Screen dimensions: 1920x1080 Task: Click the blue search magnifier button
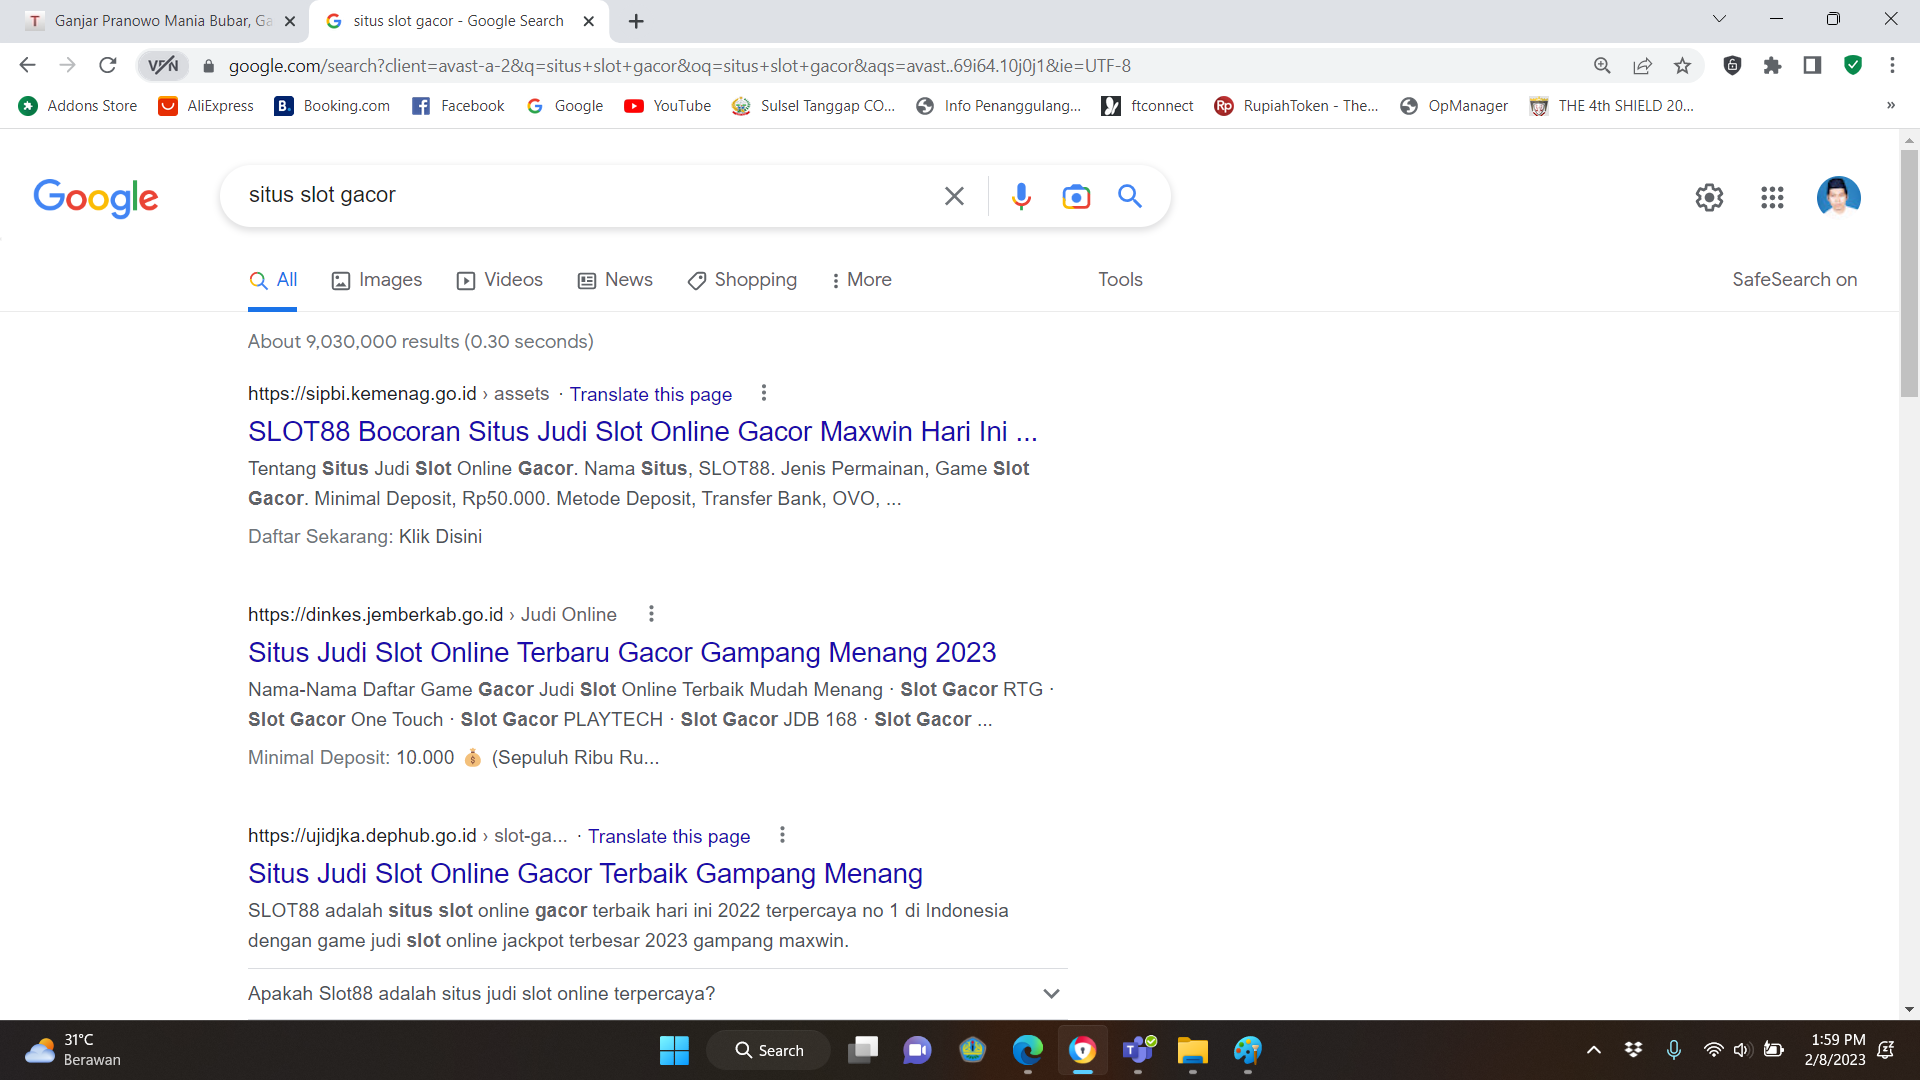click(x=1130, y=196)
